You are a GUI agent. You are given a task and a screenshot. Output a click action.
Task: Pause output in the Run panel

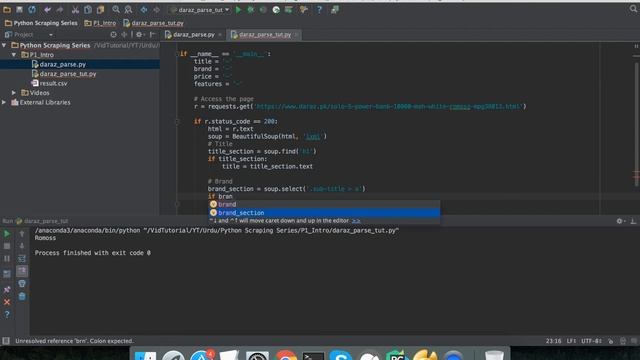click(x=7, y=258)
